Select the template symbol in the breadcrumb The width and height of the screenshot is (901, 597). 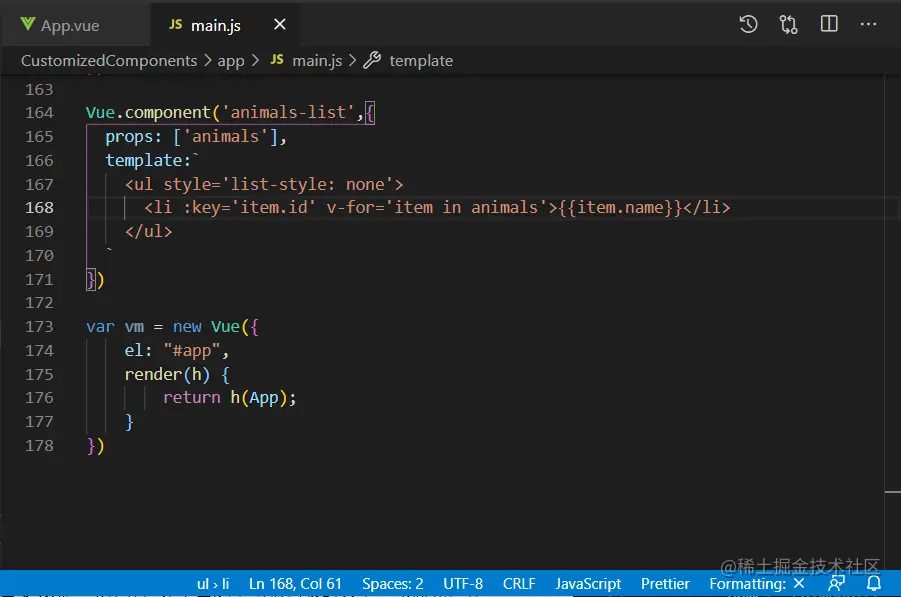pyautogui.click(x=421, y=60)
